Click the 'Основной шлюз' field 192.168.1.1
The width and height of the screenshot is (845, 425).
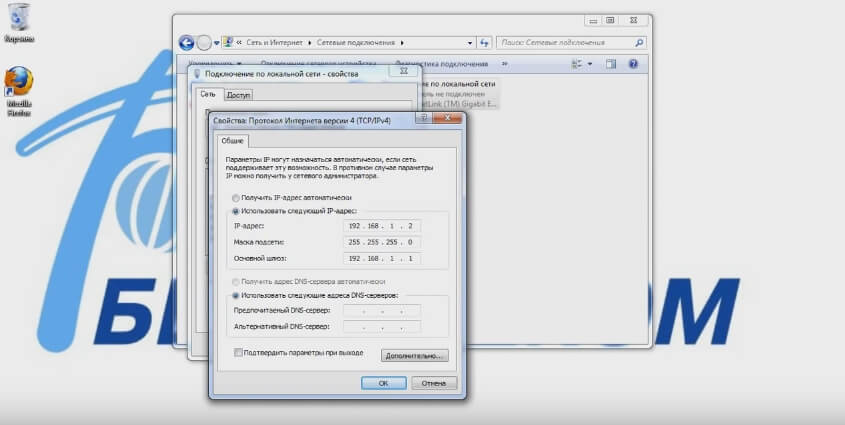pyautogui.click(x=382, y=259)
